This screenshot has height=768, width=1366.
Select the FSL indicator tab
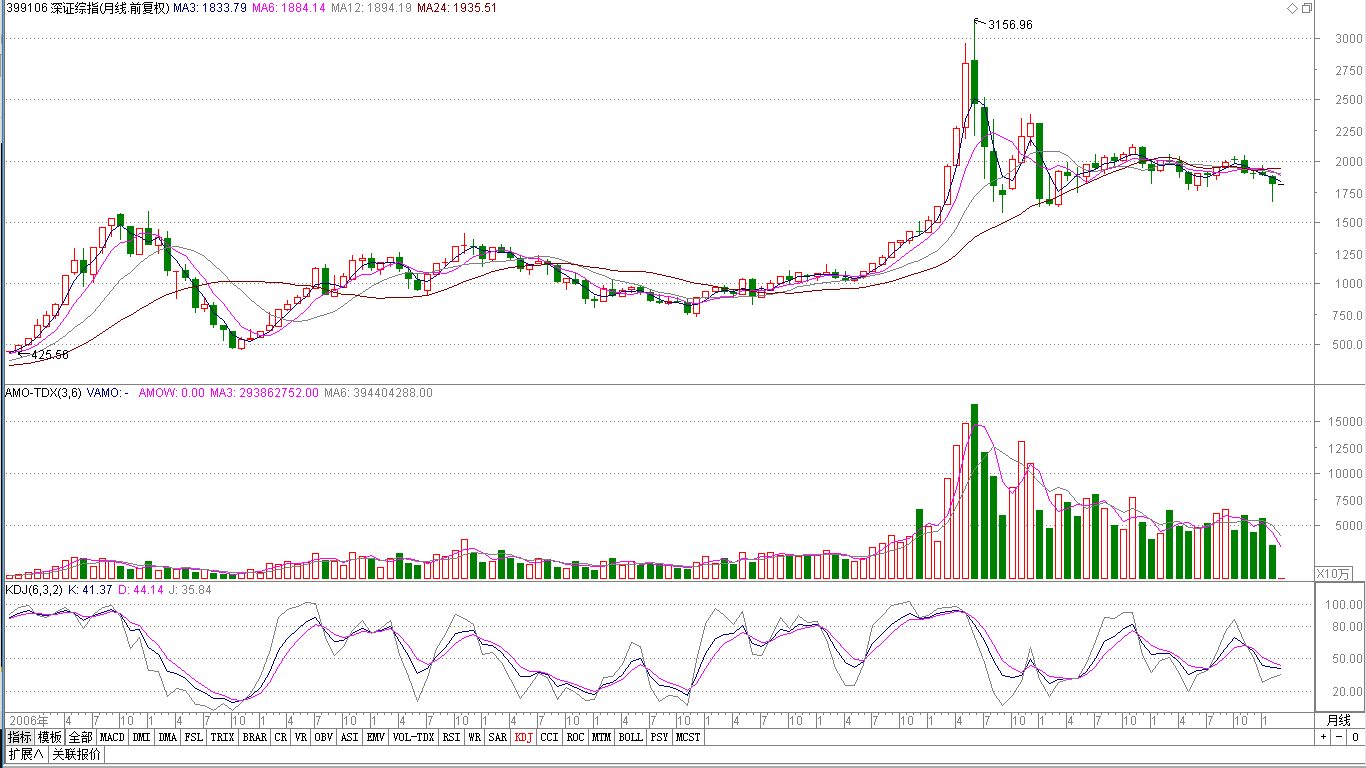(194, 737)
